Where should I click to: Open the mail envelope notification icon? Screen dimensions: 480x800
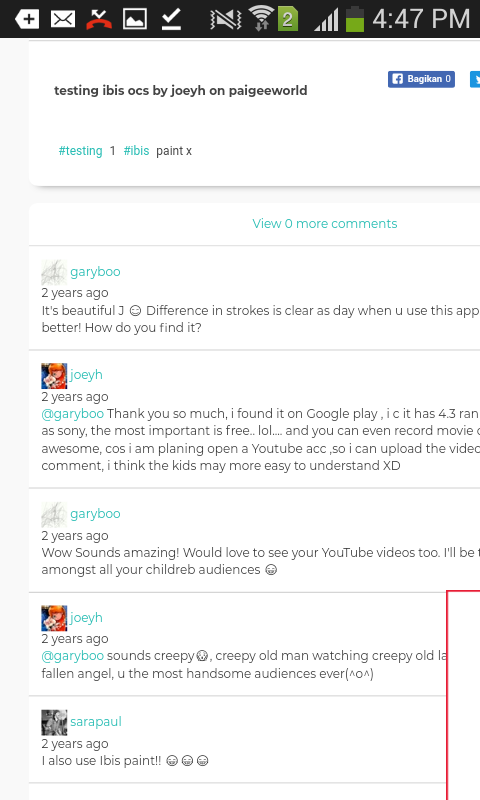(63, 19)
